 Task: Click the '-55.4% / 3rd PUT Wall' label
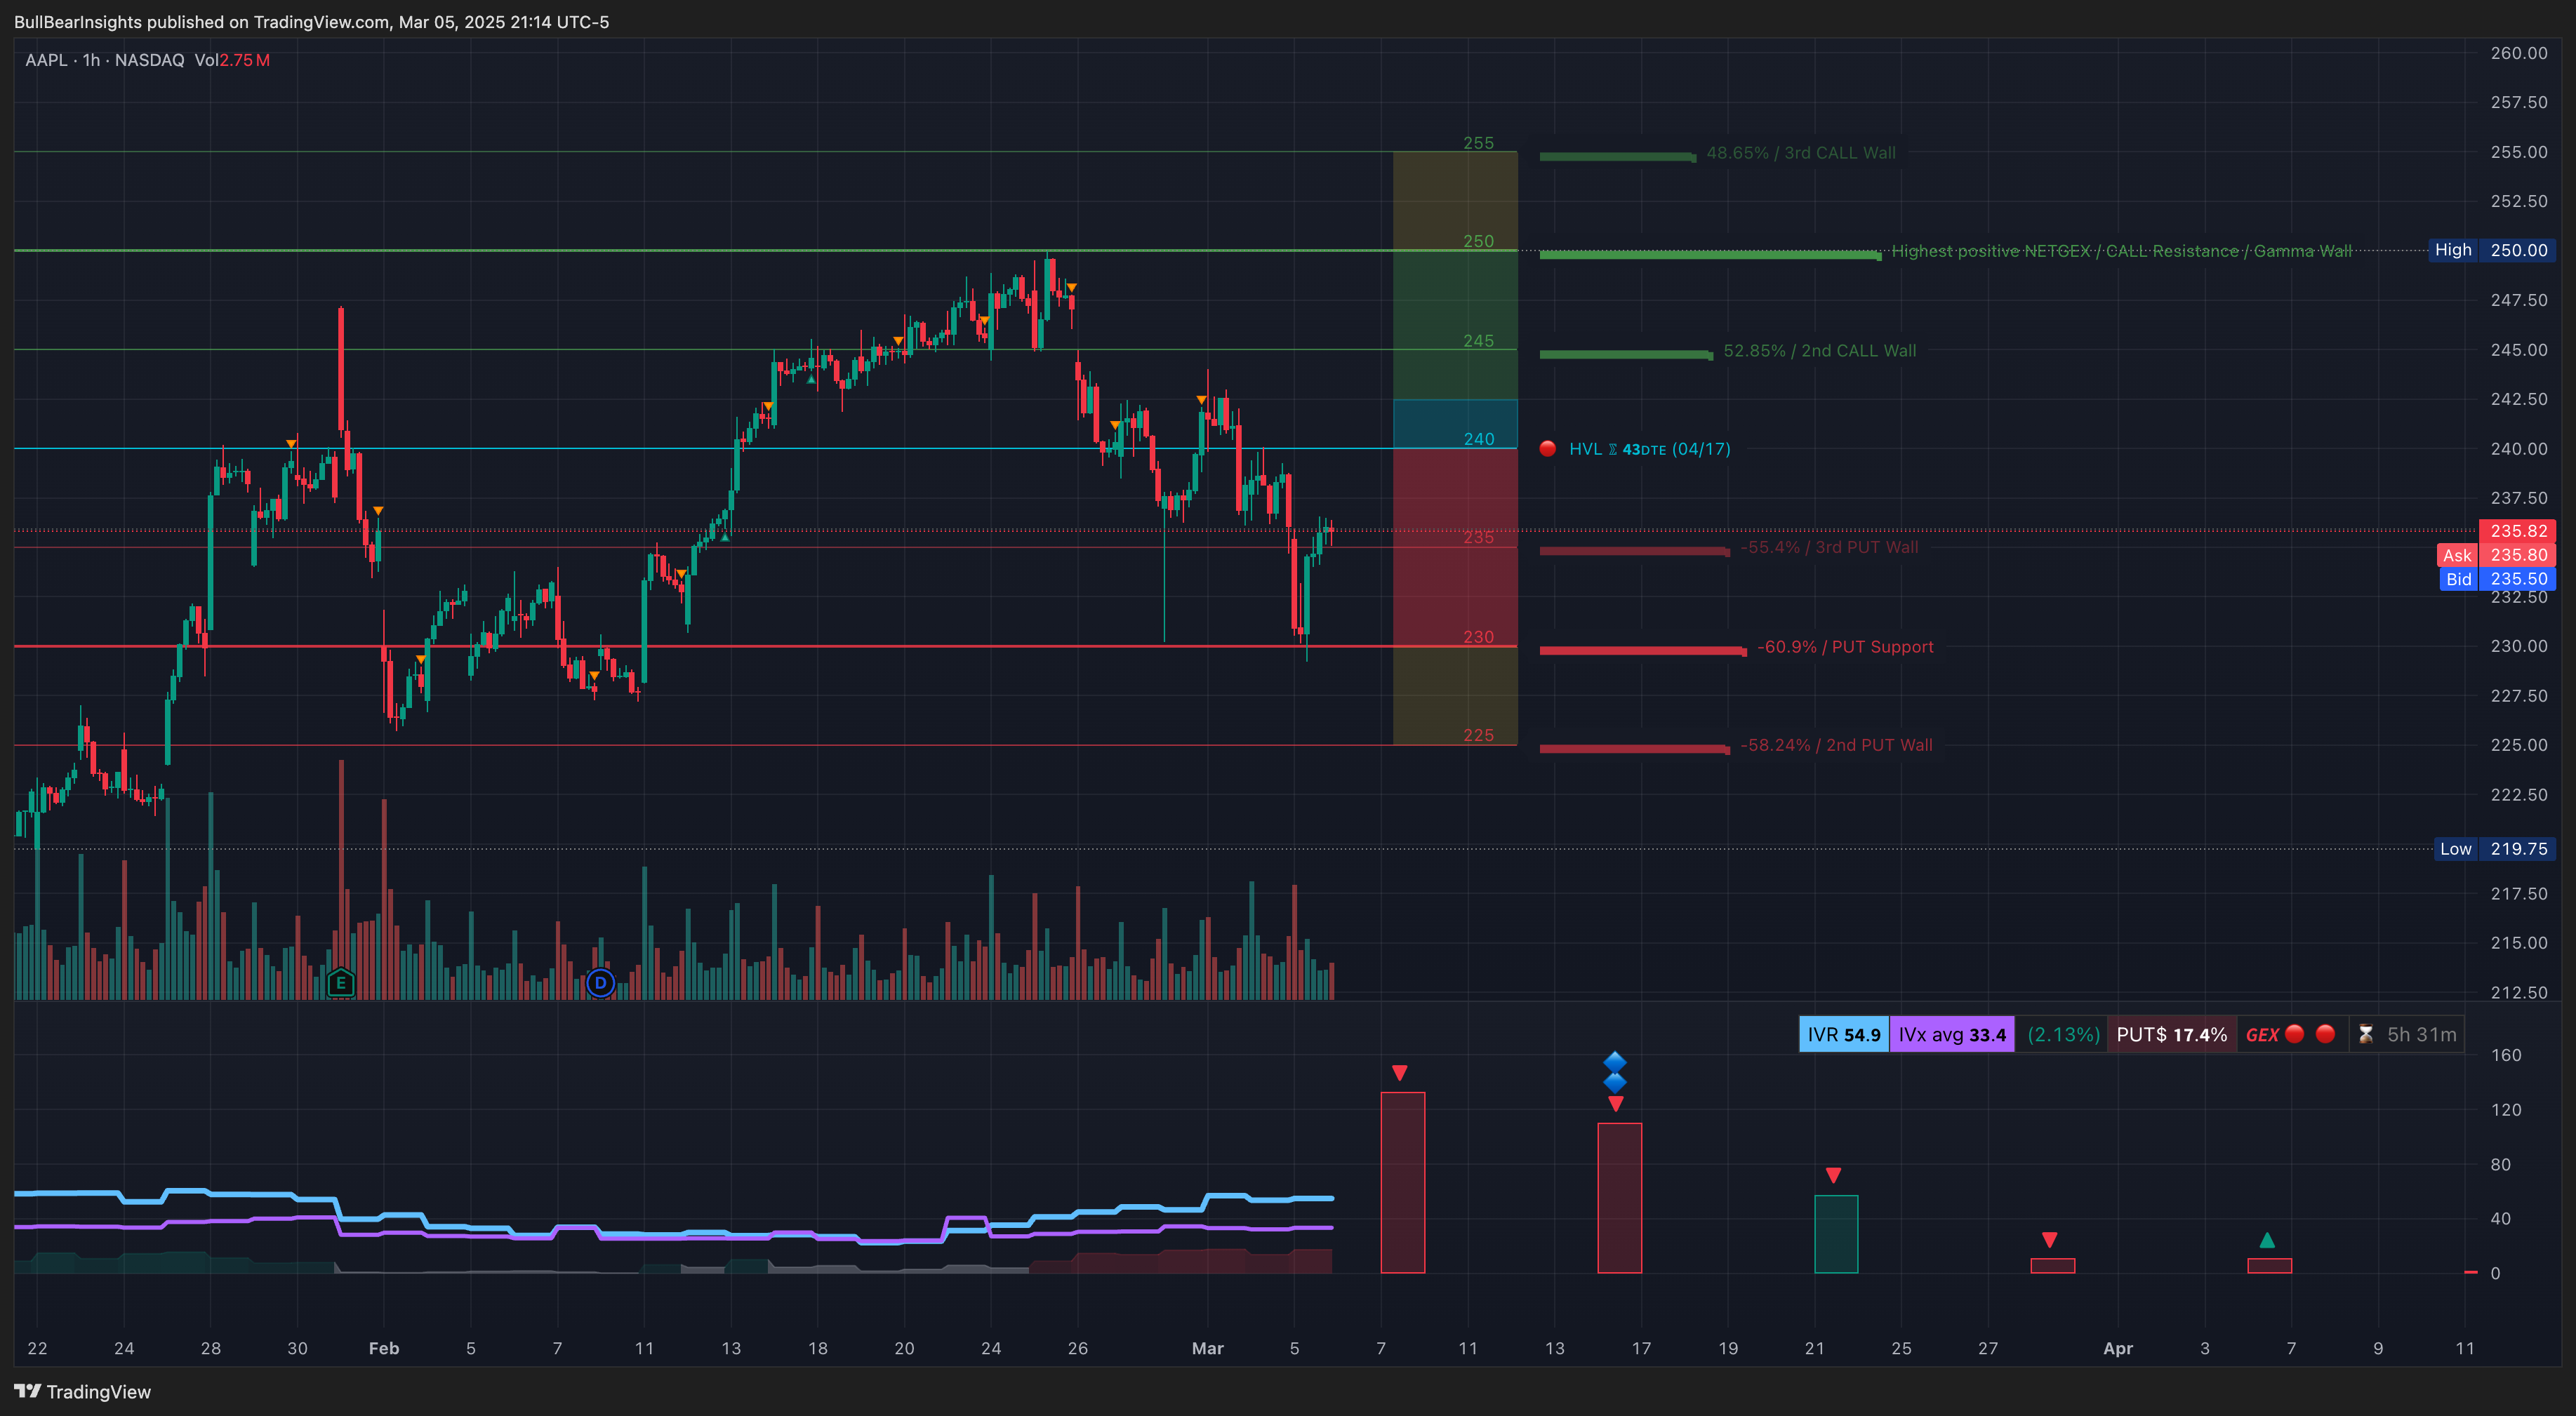click(x=1829, y=547)
